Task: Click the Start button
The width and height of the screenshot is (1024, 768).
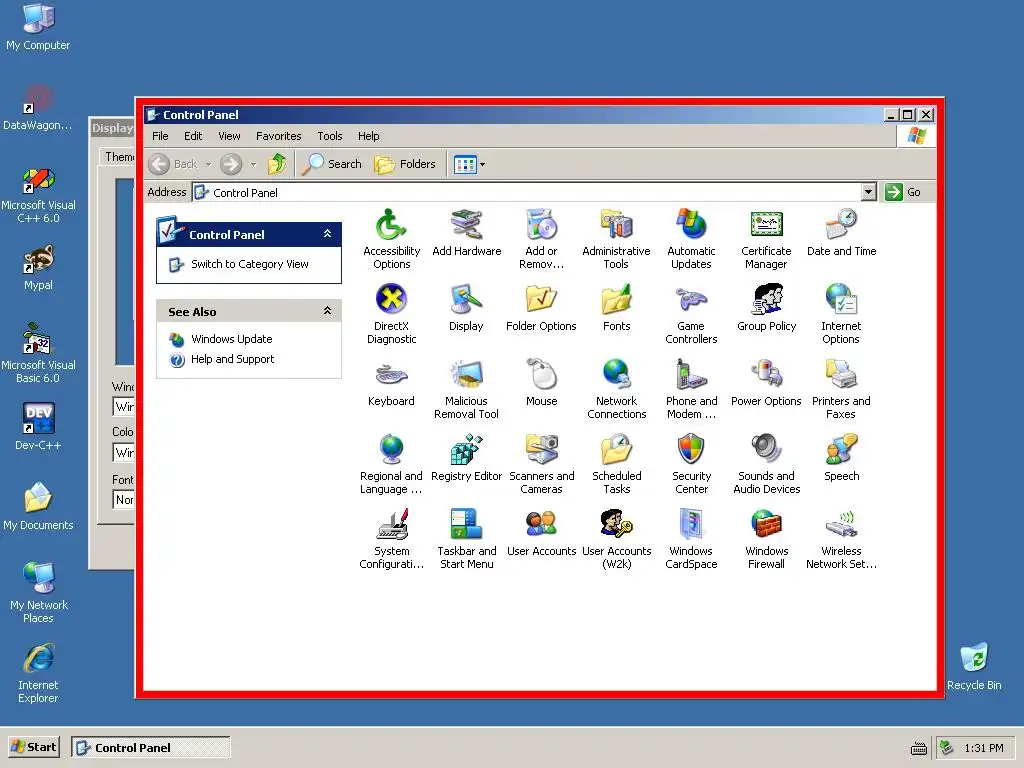Action: coord(34,746)
